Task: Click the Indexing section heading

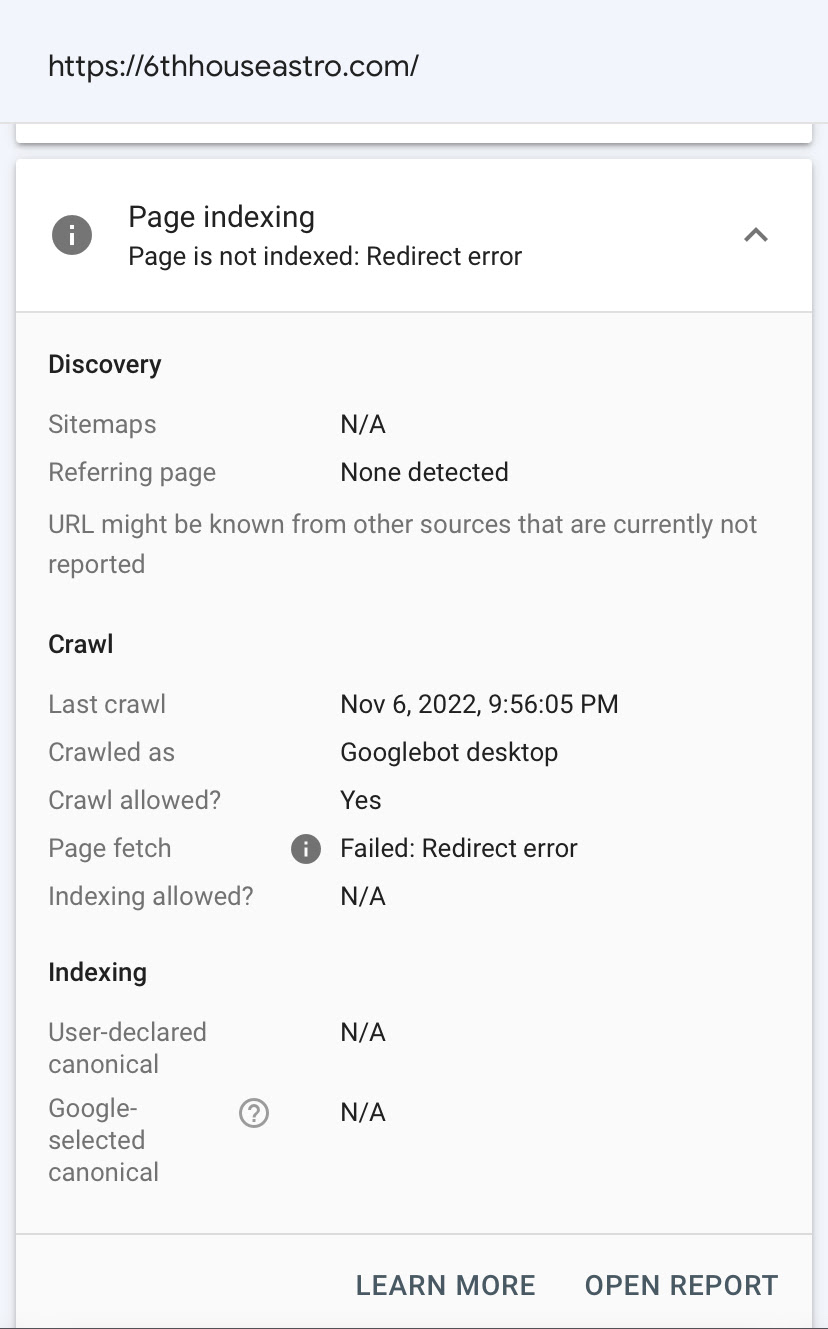Action: pyautogui.click(x=97, y=972)
